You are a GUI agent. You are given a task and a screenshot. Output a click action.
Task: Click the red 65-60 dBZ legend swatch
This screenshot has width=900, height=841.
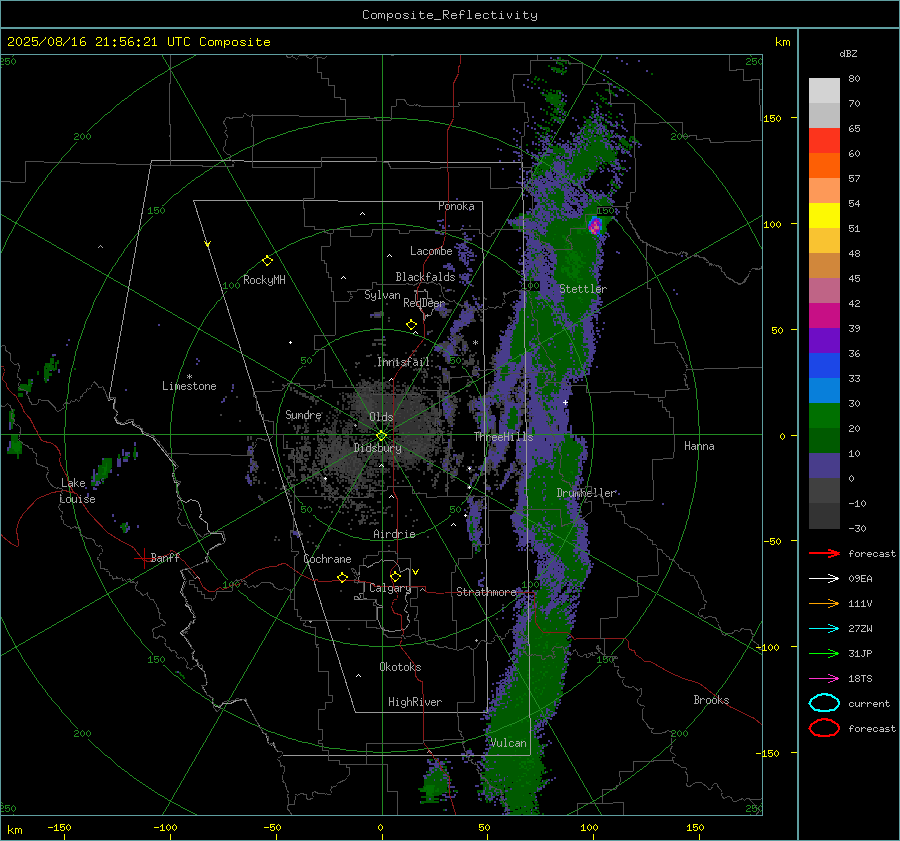[x=824, y=141]
